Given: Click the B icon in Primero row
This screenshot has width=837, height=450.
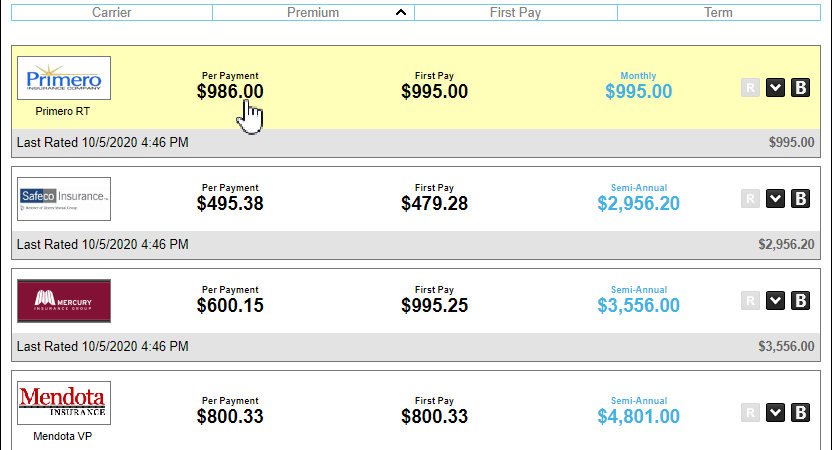Looking at the screenshot, I should pyautogui.click(x=800, y=88).
